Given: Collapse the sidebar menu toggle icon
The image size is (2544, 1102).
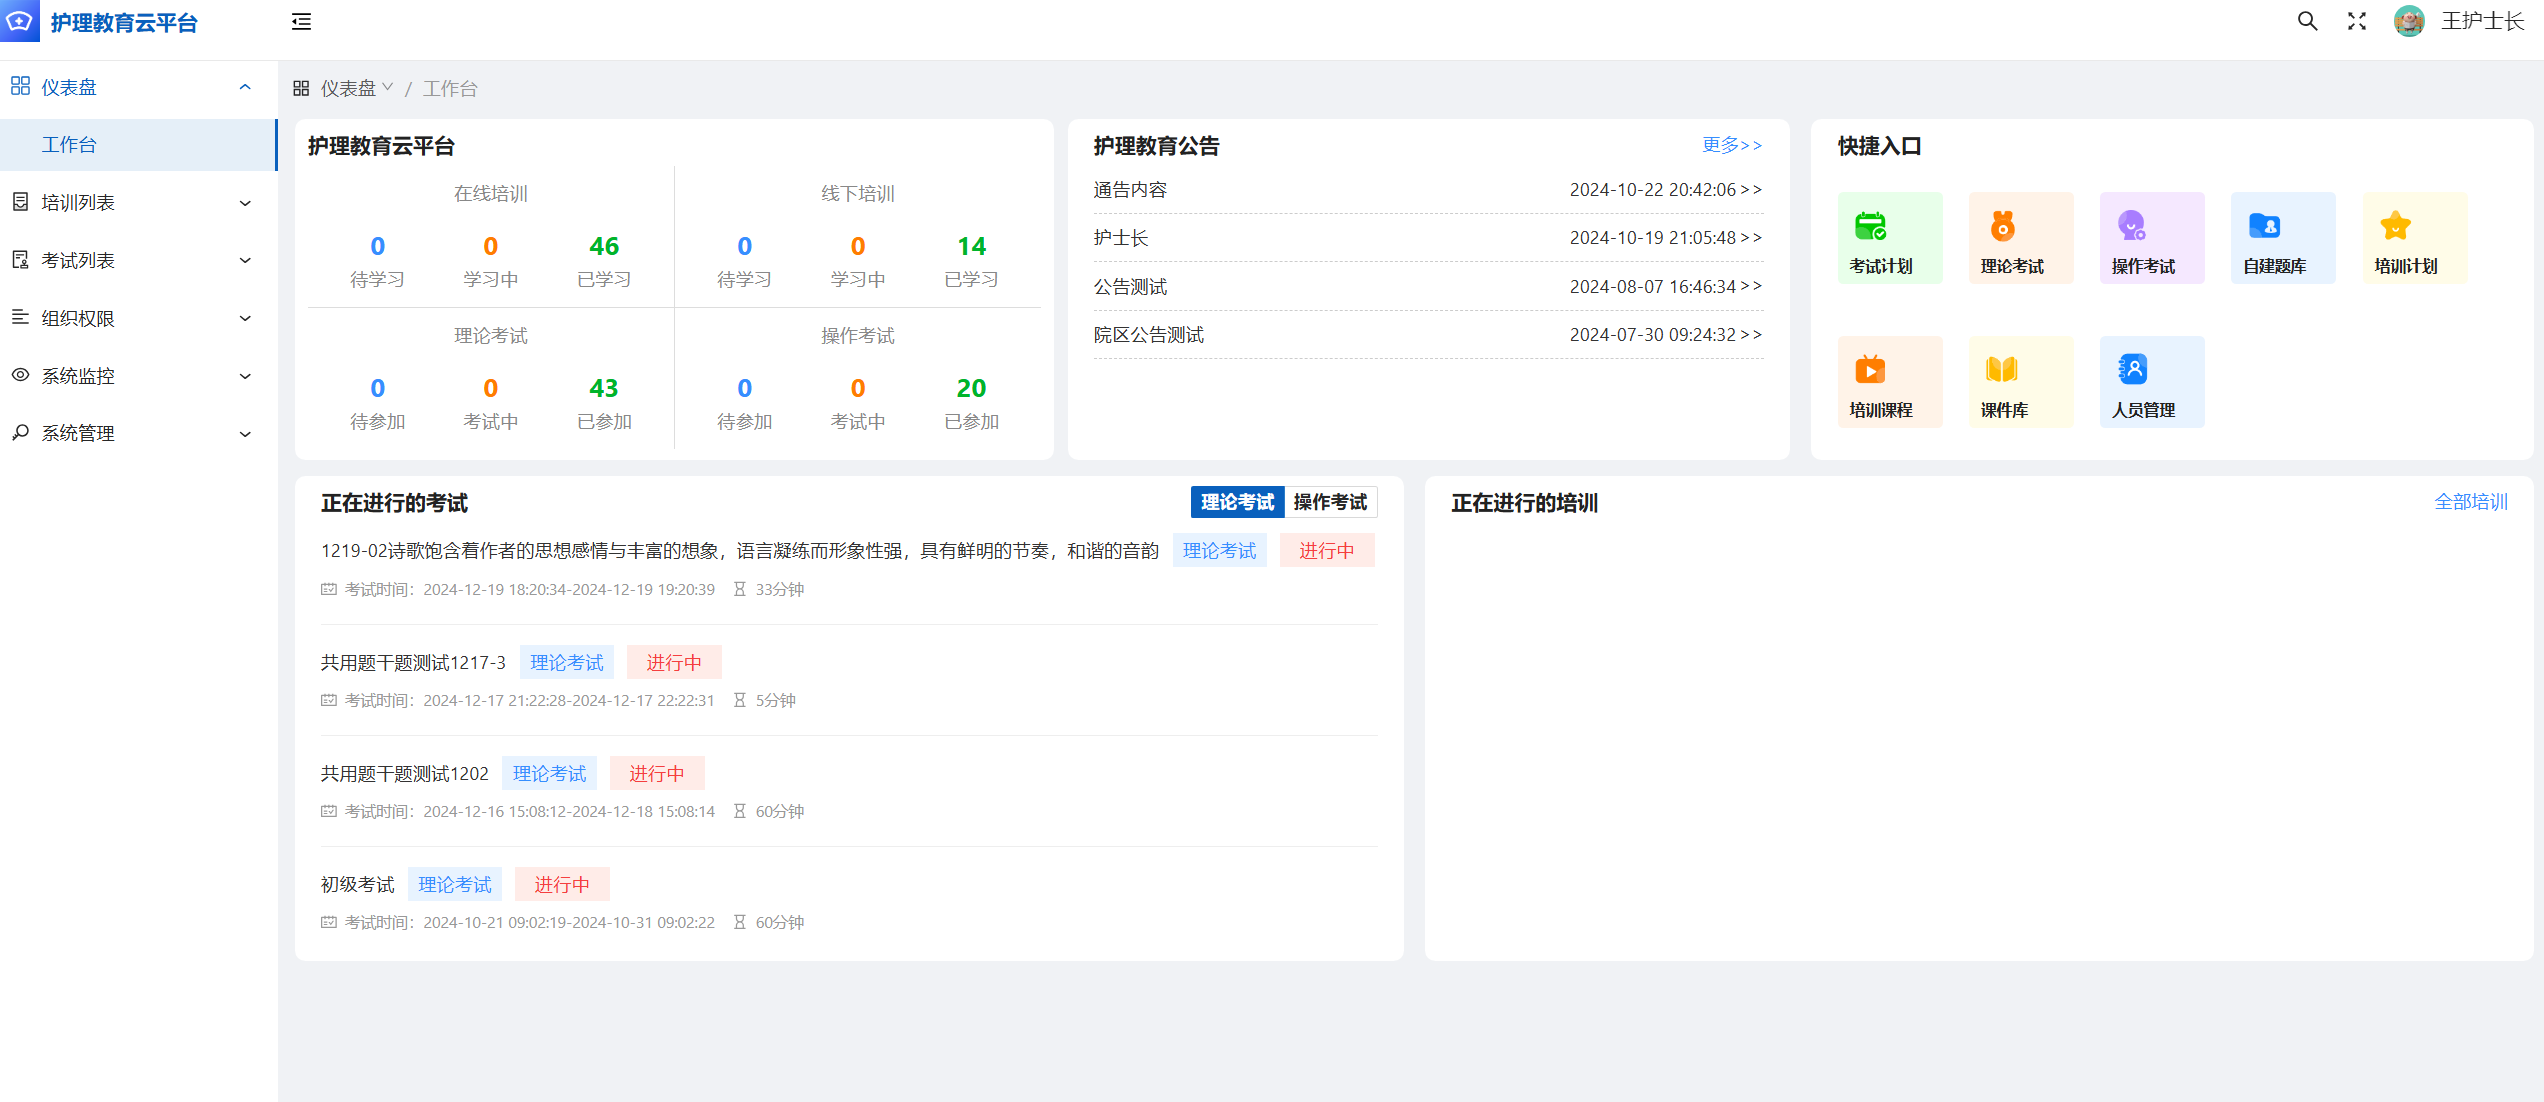Looking at the screenshot, I should point(301,22).
